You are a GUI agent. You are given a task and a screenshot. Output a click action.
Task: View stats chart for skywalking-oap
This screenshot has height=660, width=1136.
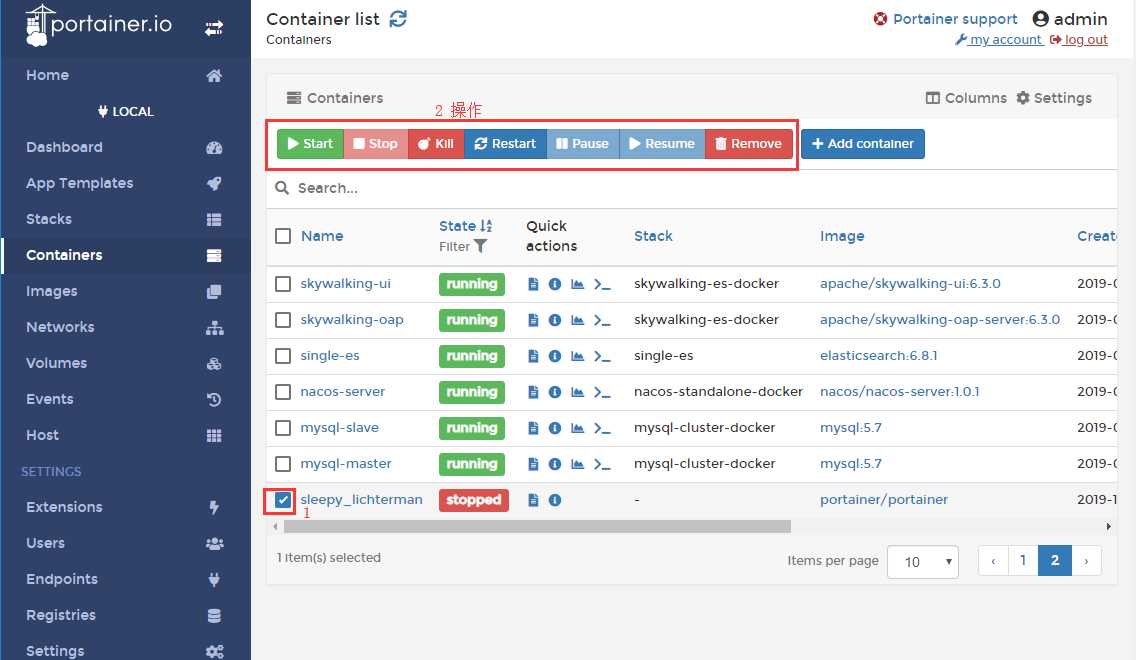(577, 319)
